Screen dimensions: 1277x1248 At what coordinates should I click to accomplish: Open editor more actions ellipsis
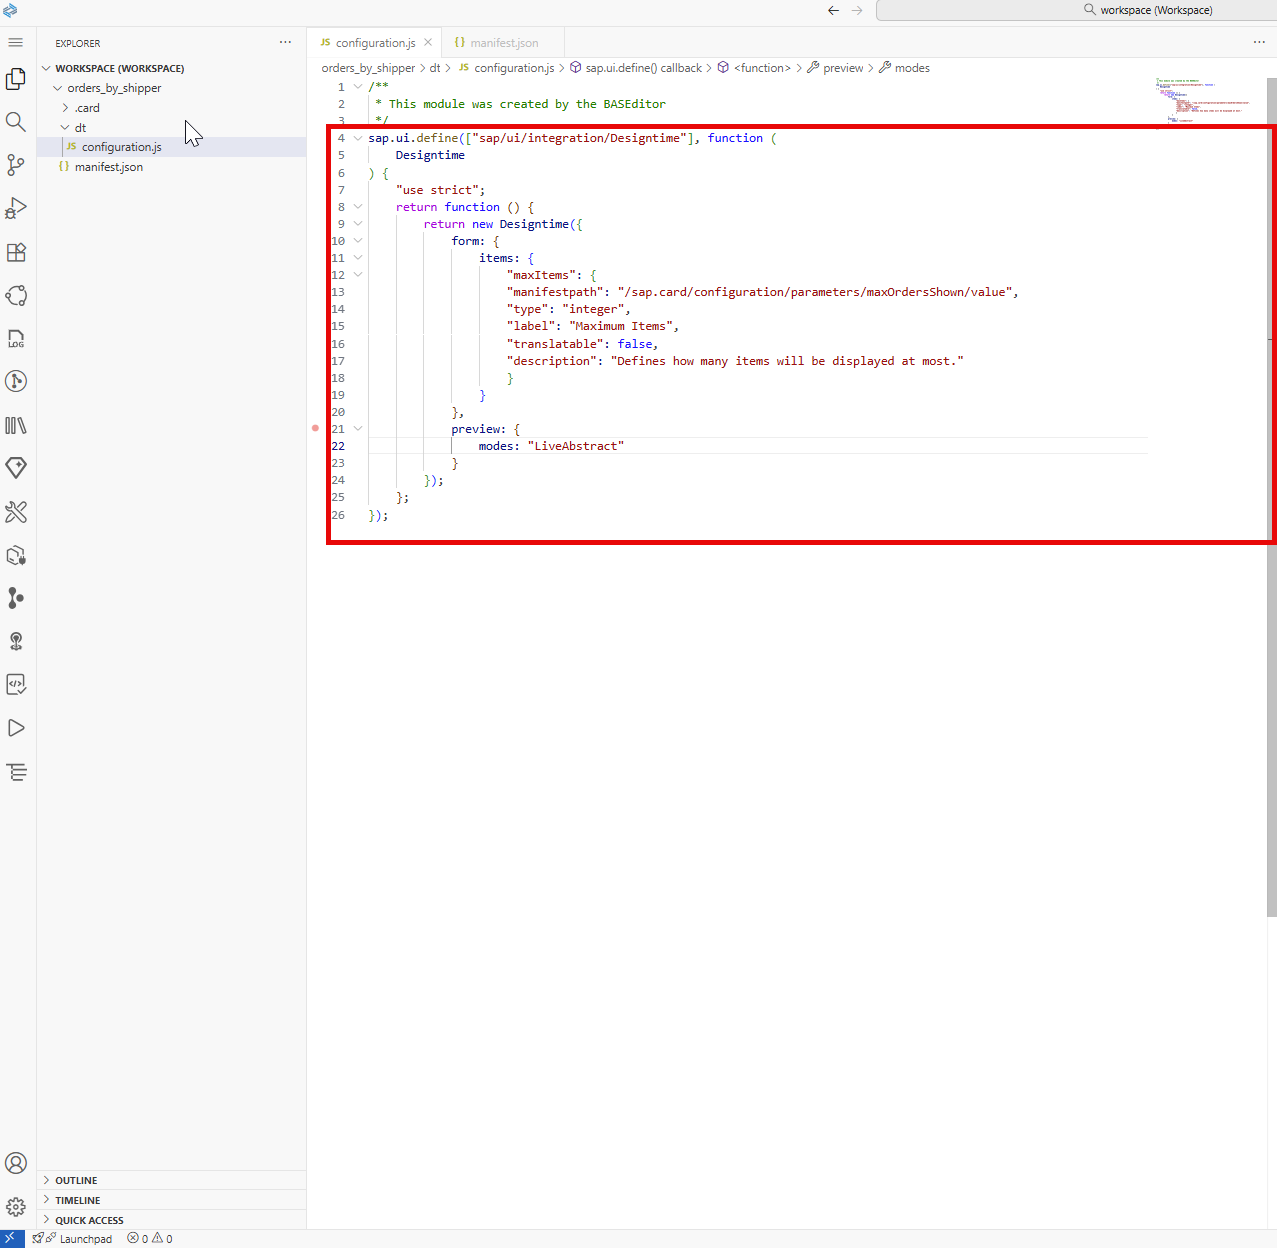pos(1259,43)
